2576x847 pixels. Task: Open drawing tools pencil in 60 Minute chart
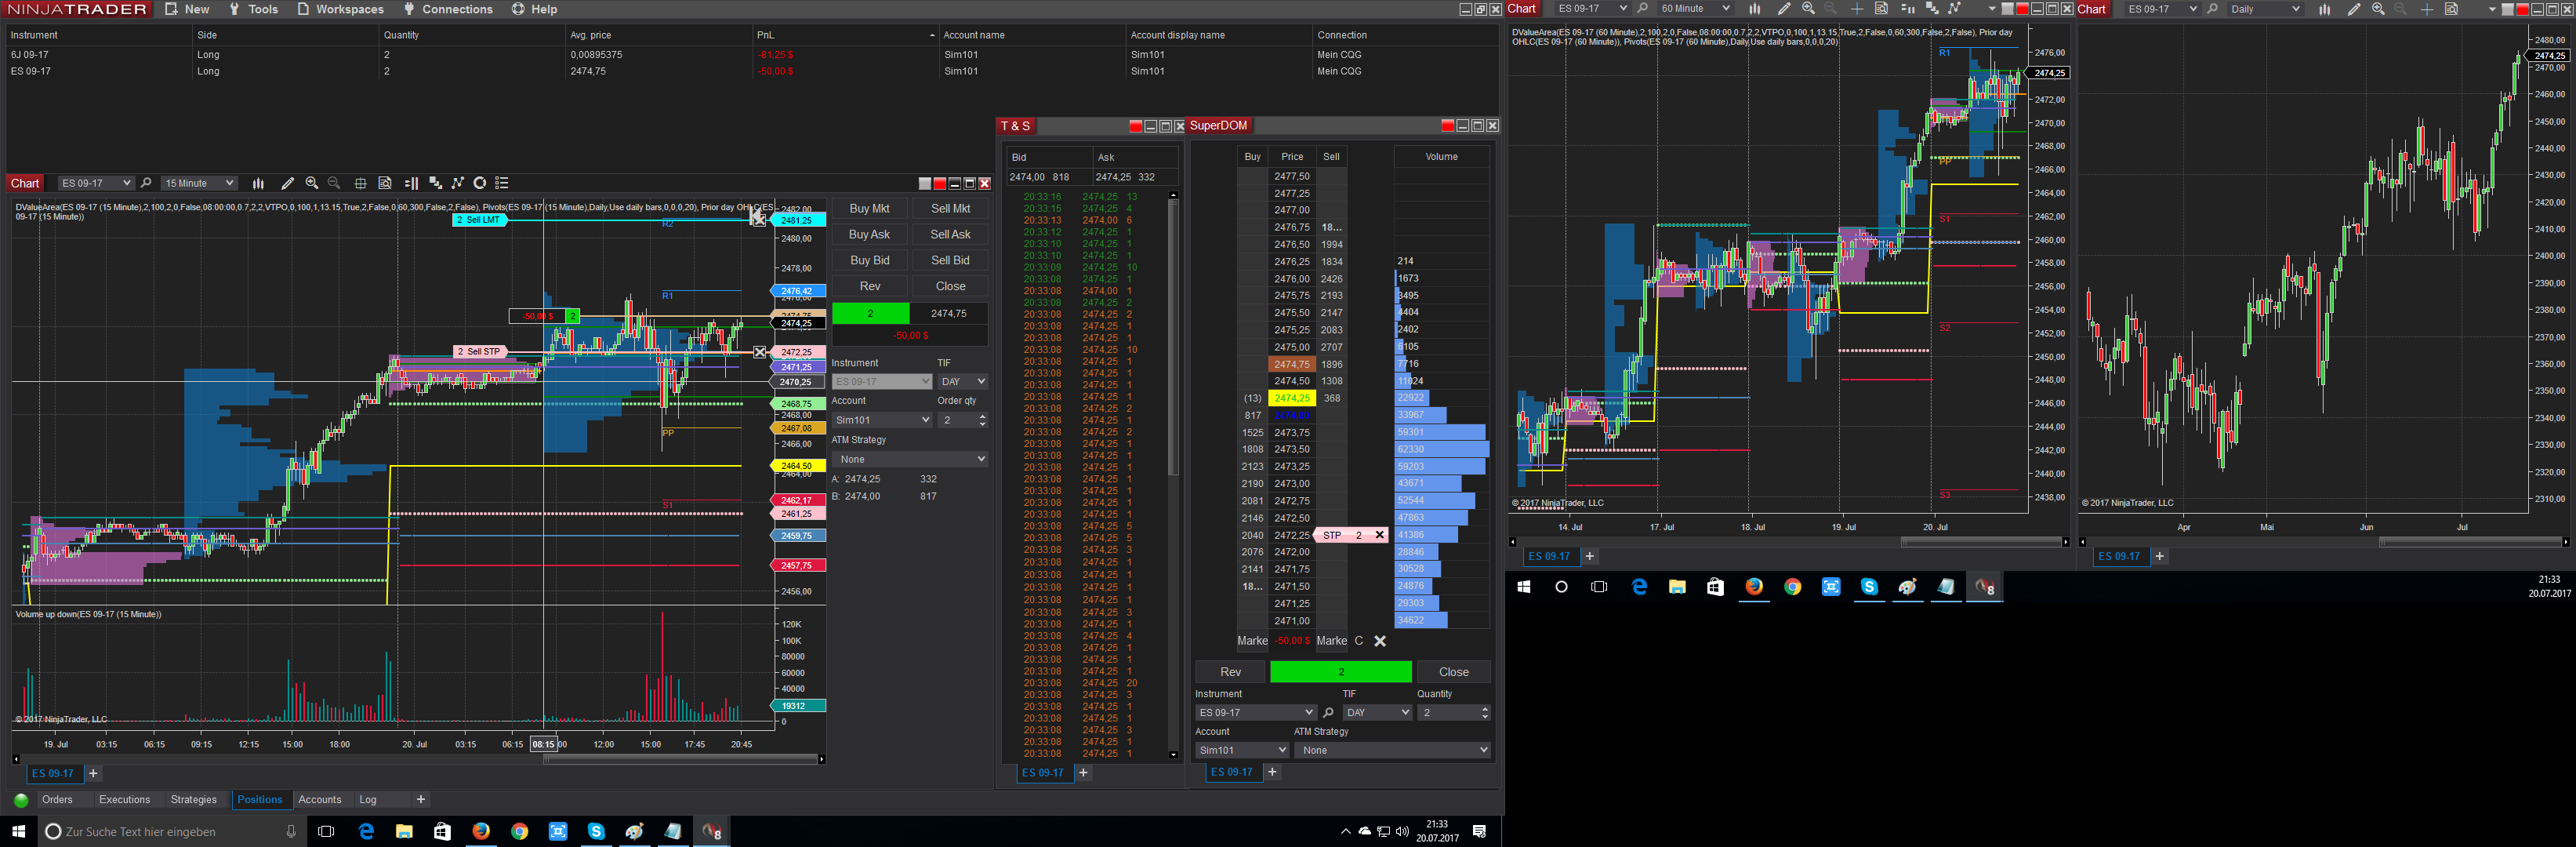[x=1783, y=9]
